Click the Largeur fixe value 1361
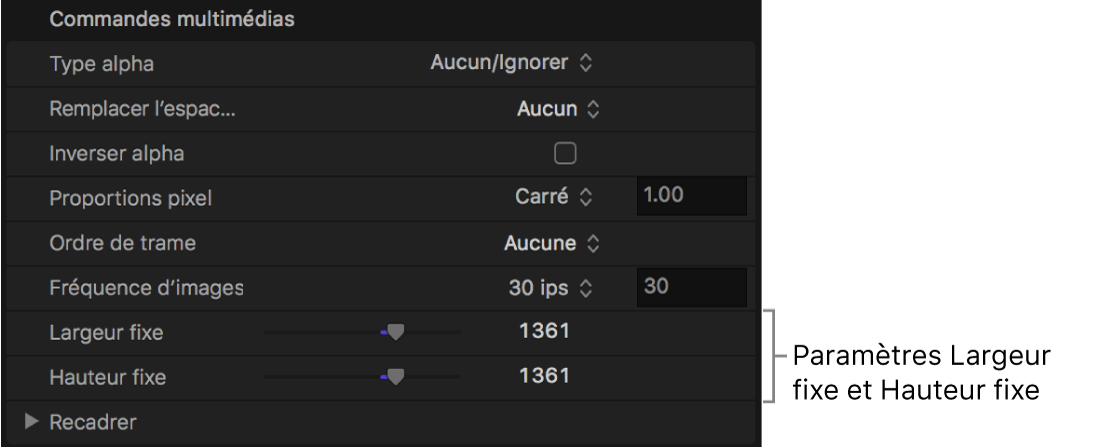This screenshot has height=447, width=1112. (545, 332)
